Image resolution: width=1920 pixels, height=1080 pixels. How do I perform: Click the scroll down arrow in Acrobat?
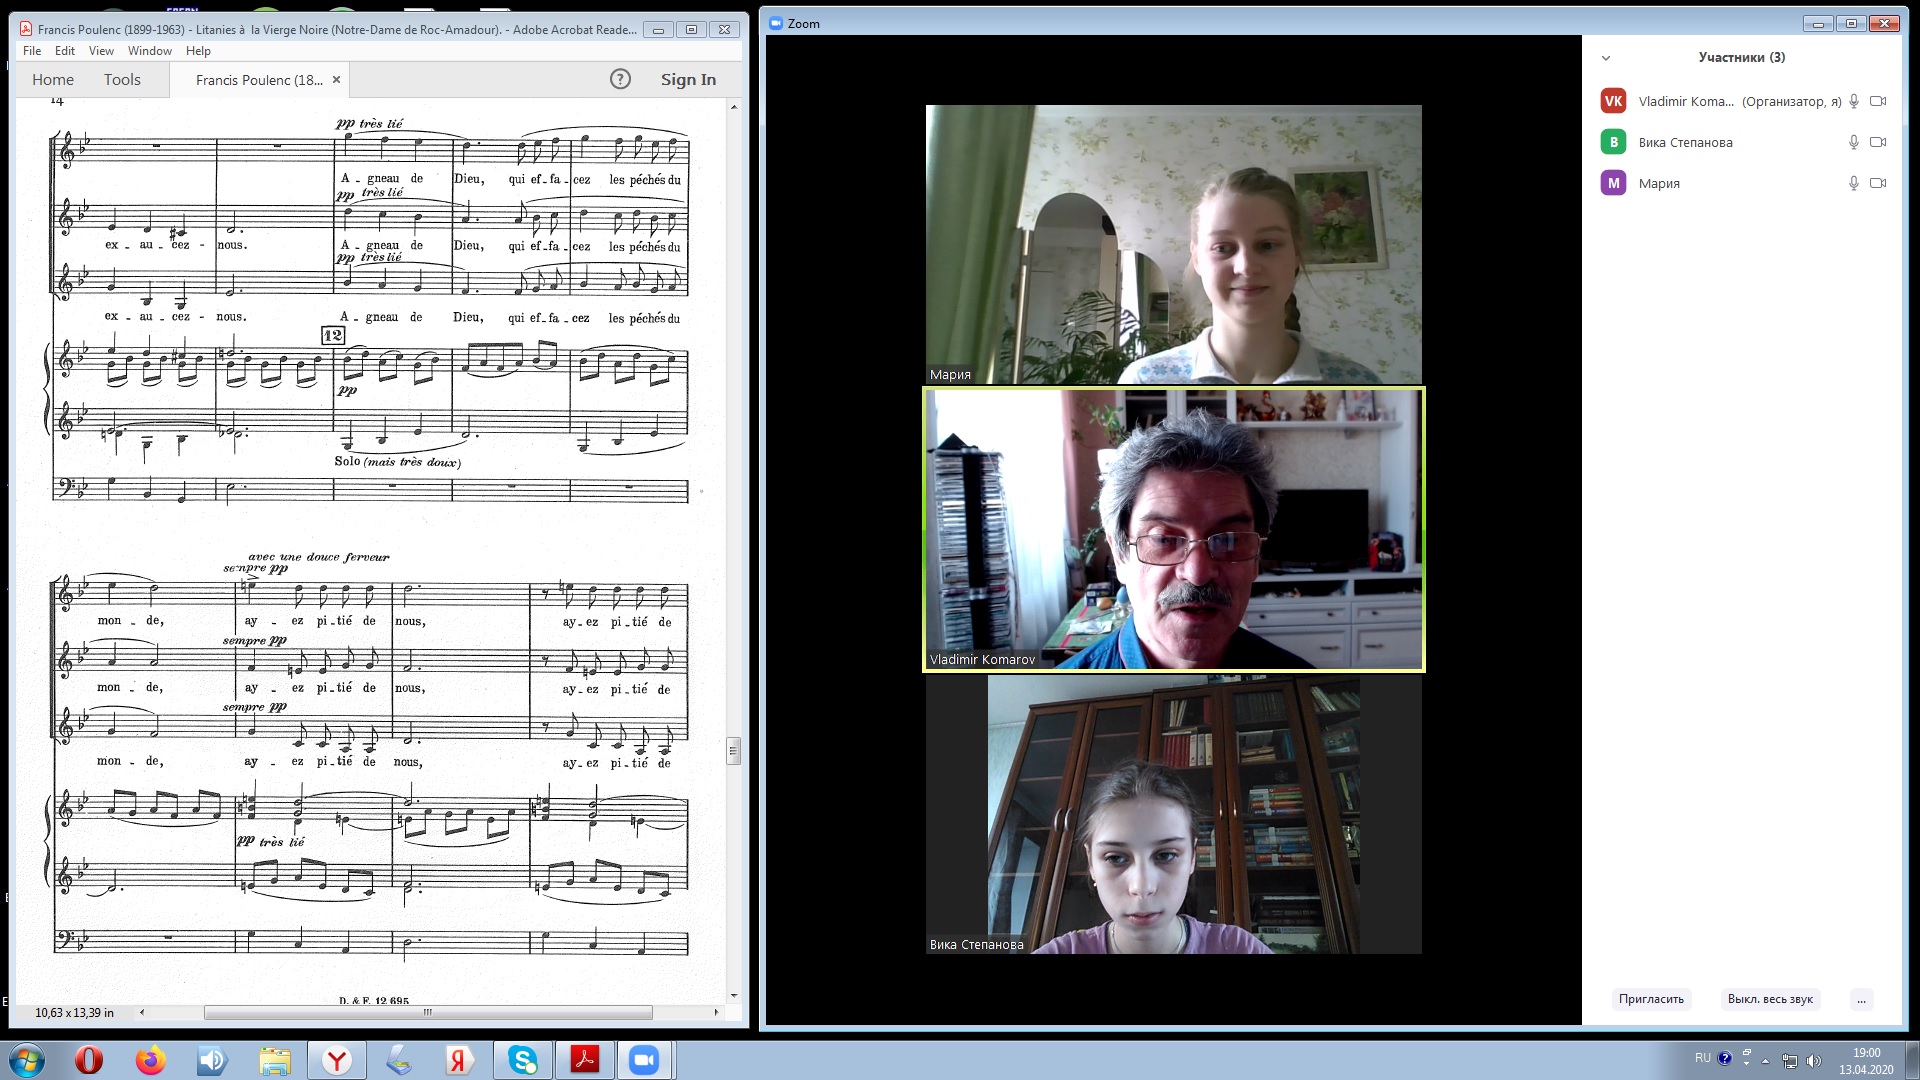tap(734, 996)
